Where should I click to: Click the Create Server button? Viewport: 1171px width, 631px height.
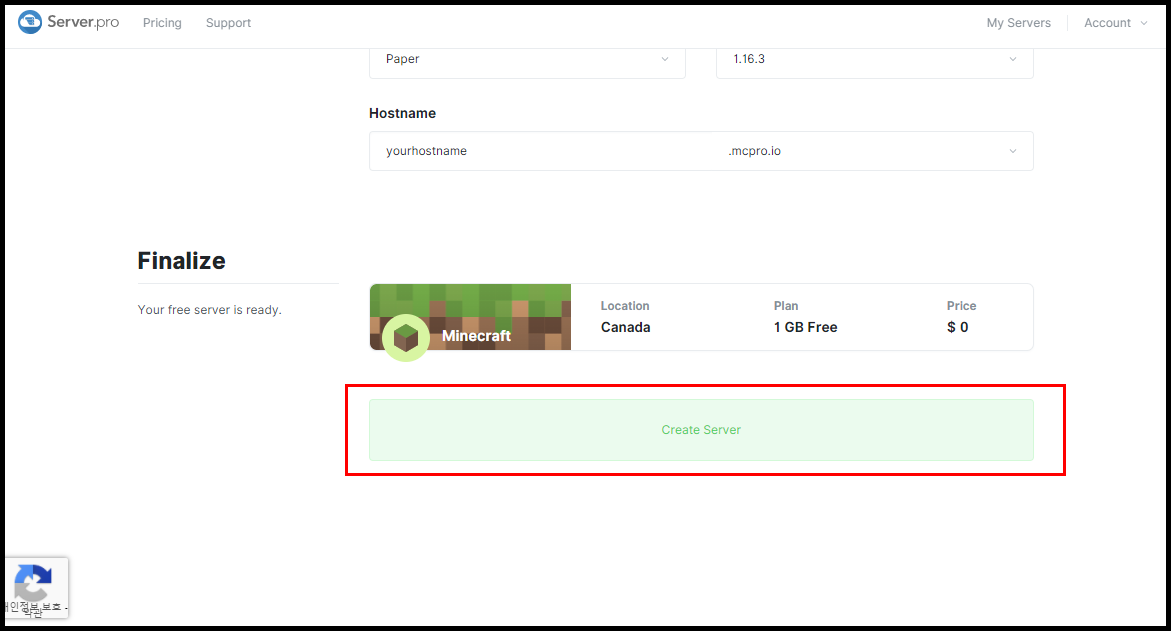coord(701,430)
